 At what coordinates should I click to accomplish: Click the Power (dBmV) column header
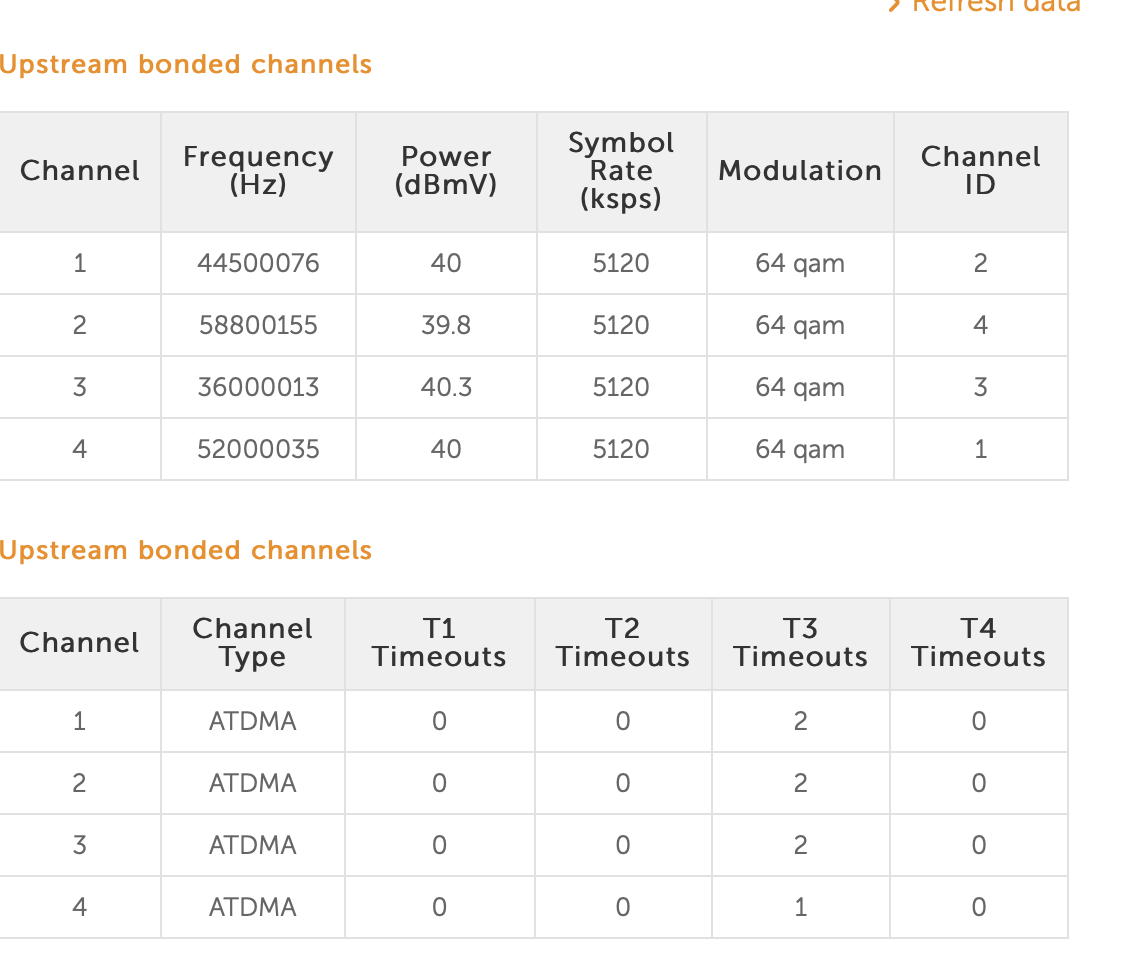point(446,171)
